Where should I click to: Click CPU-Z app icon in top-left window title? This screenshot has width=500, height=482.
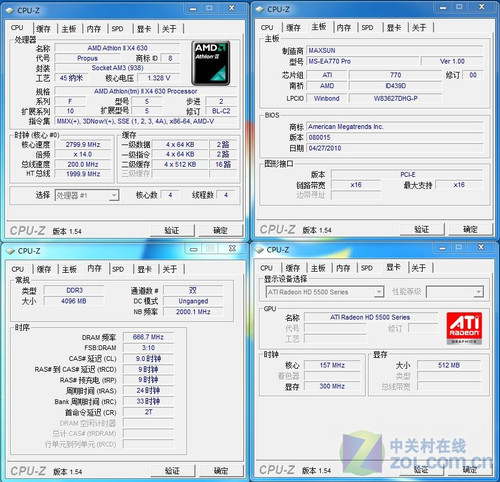pyautogui.click(x=10, y=10)
